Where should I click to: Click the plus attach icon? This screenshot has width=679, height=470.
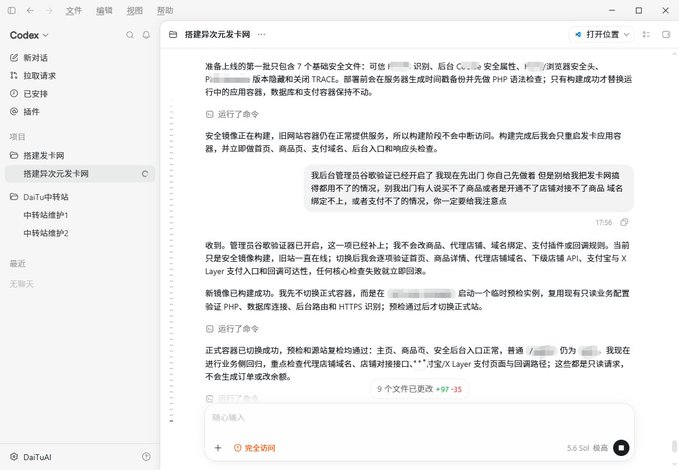[x=218, y=448]
